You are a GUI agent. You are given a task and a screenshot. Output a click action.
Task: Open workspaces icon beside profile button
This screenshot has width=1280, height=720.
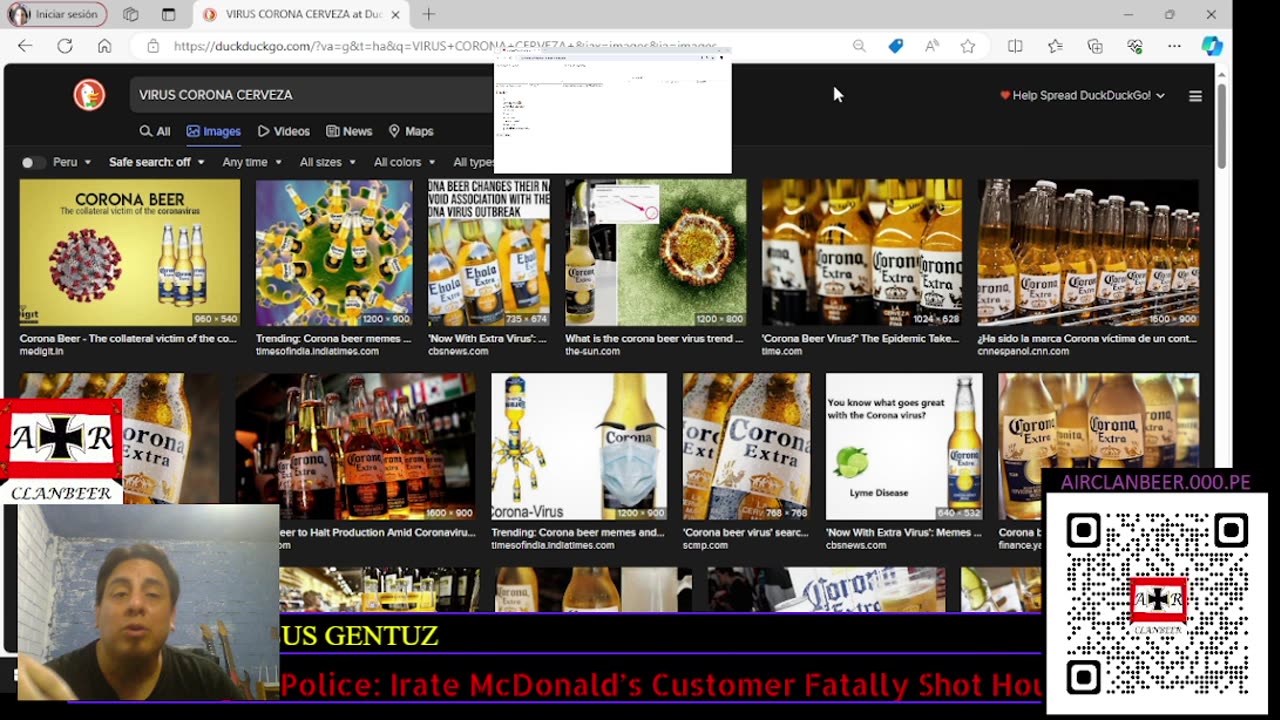(130, 15)
